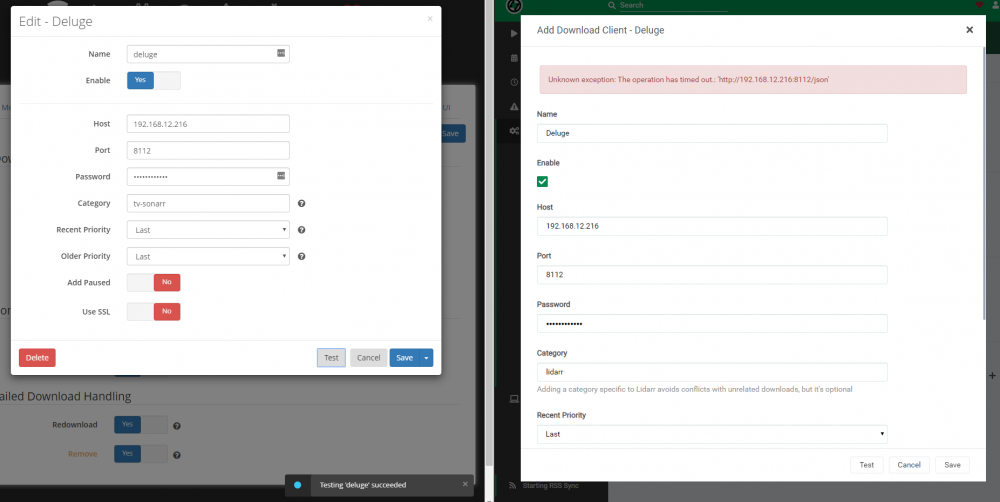Open the Lidarr sidebar settings gears icon
The image size is (1000, 502).
coord(514,131)
